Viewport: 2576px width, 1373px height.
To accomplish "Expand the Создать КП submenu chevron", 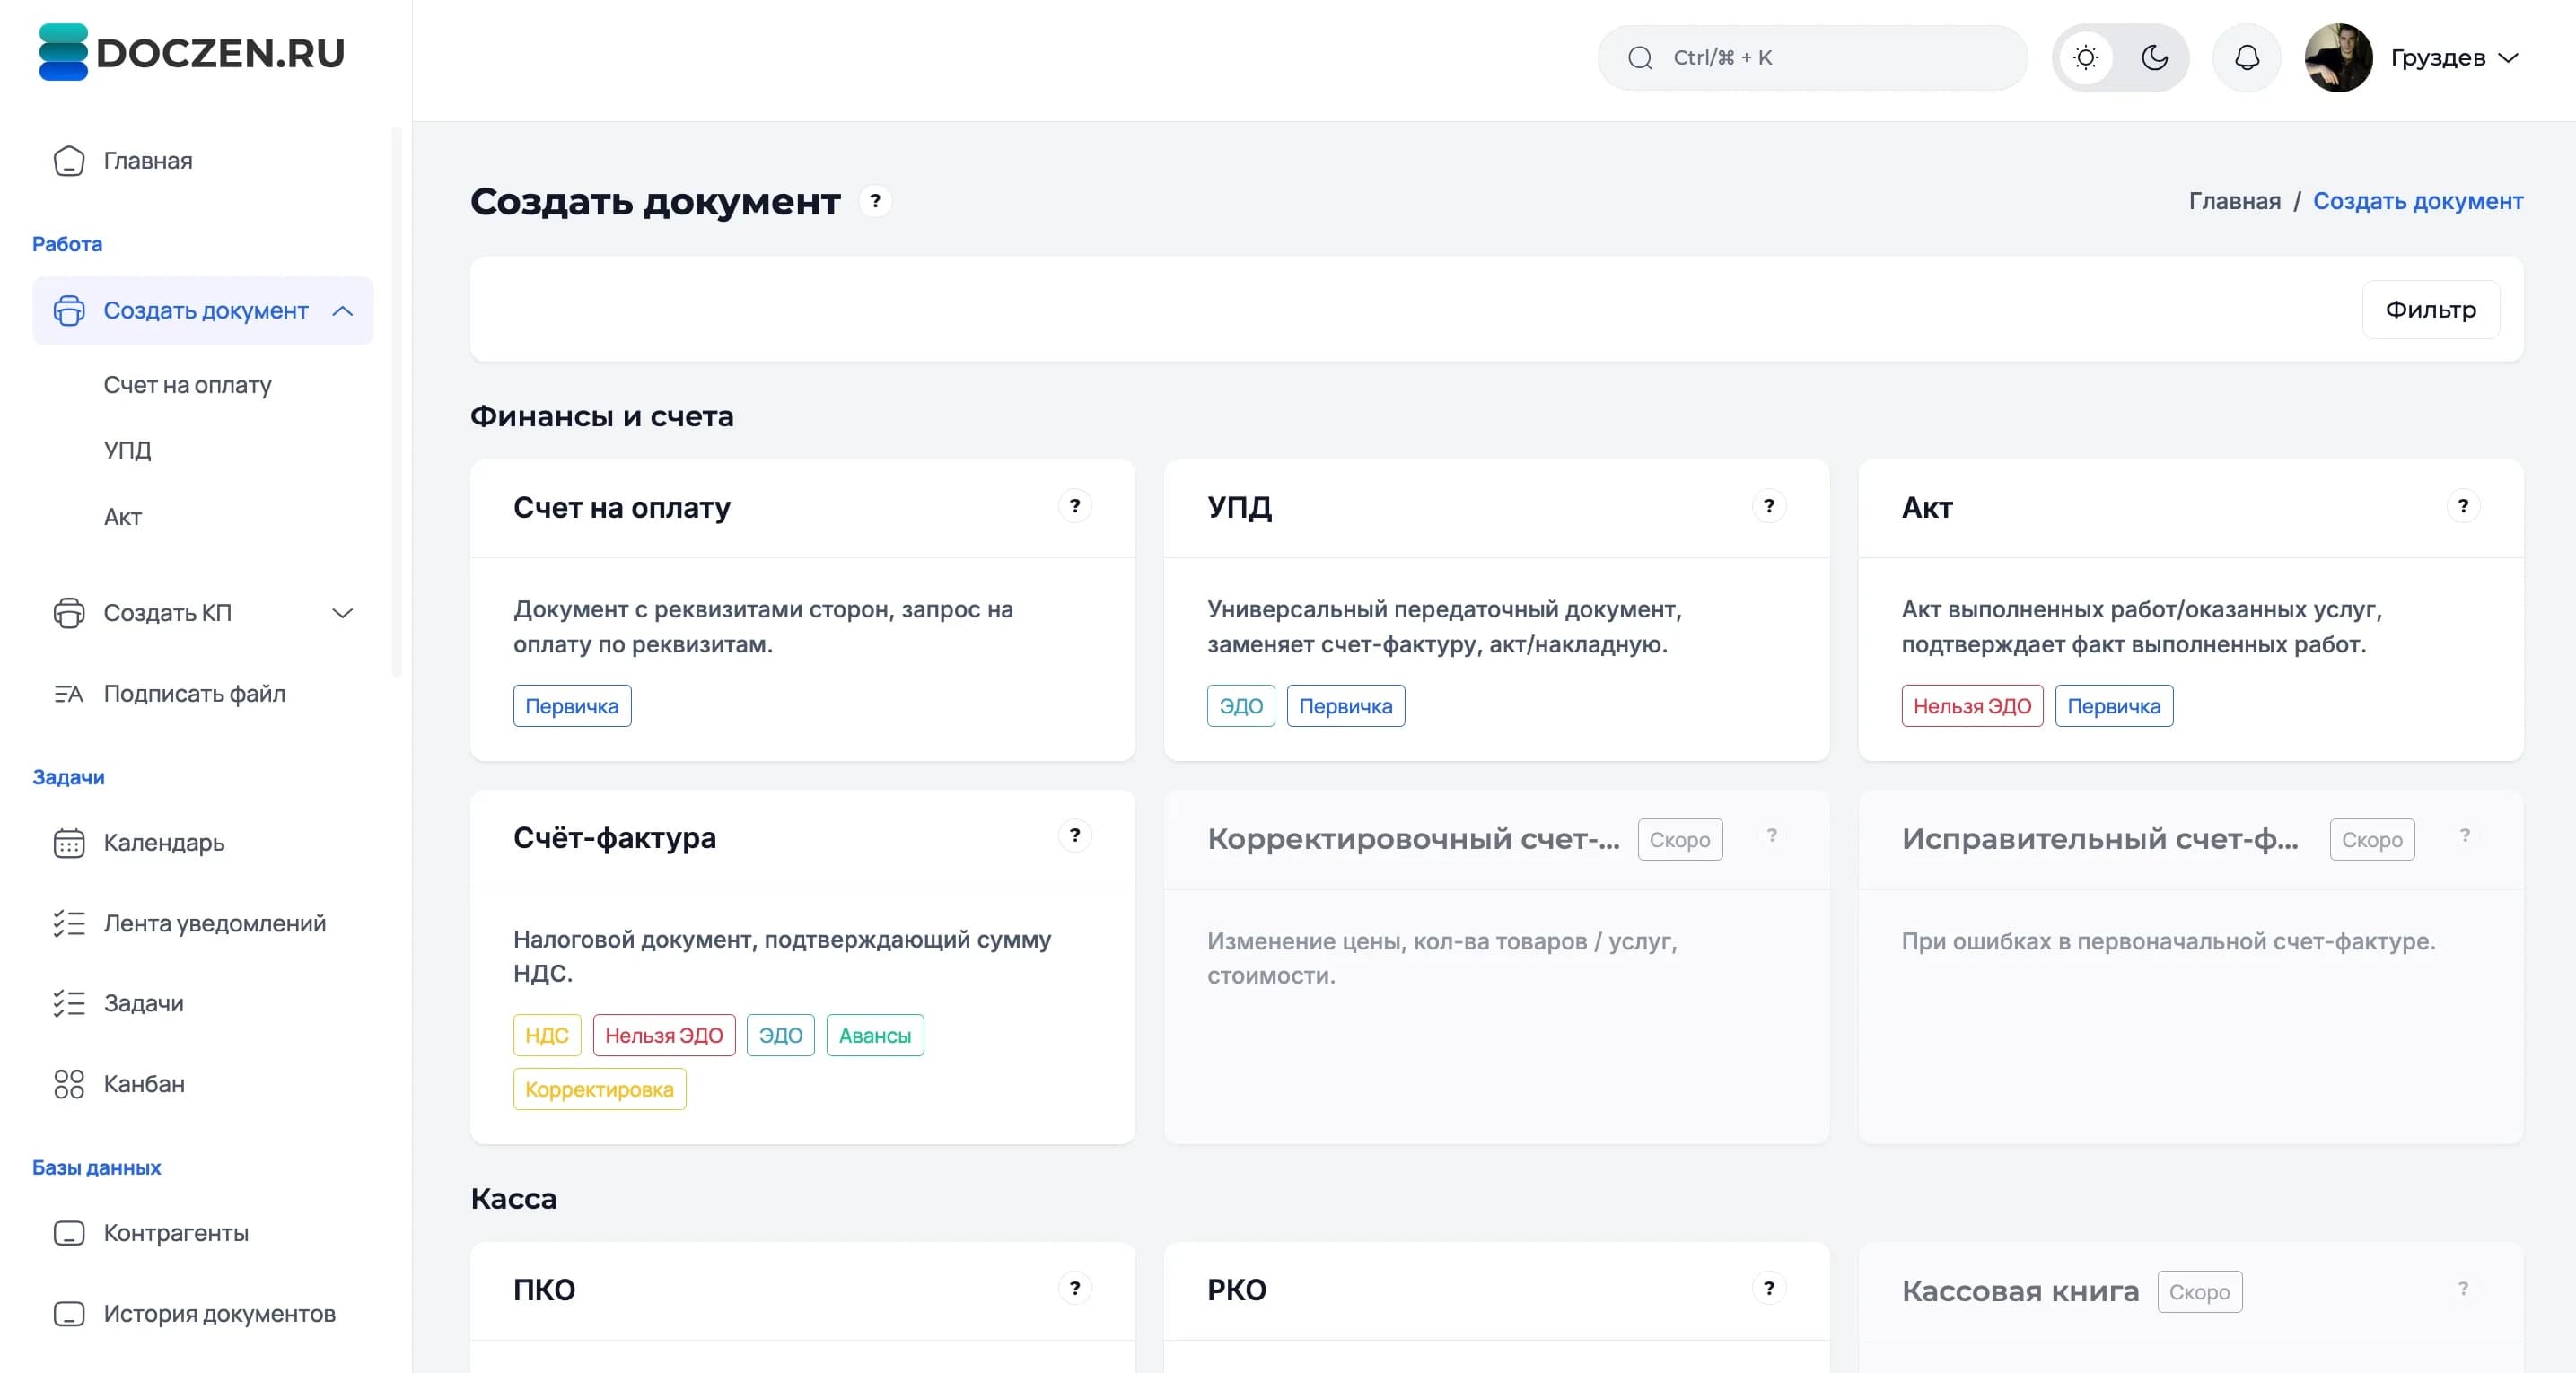I will pos(343,613).
